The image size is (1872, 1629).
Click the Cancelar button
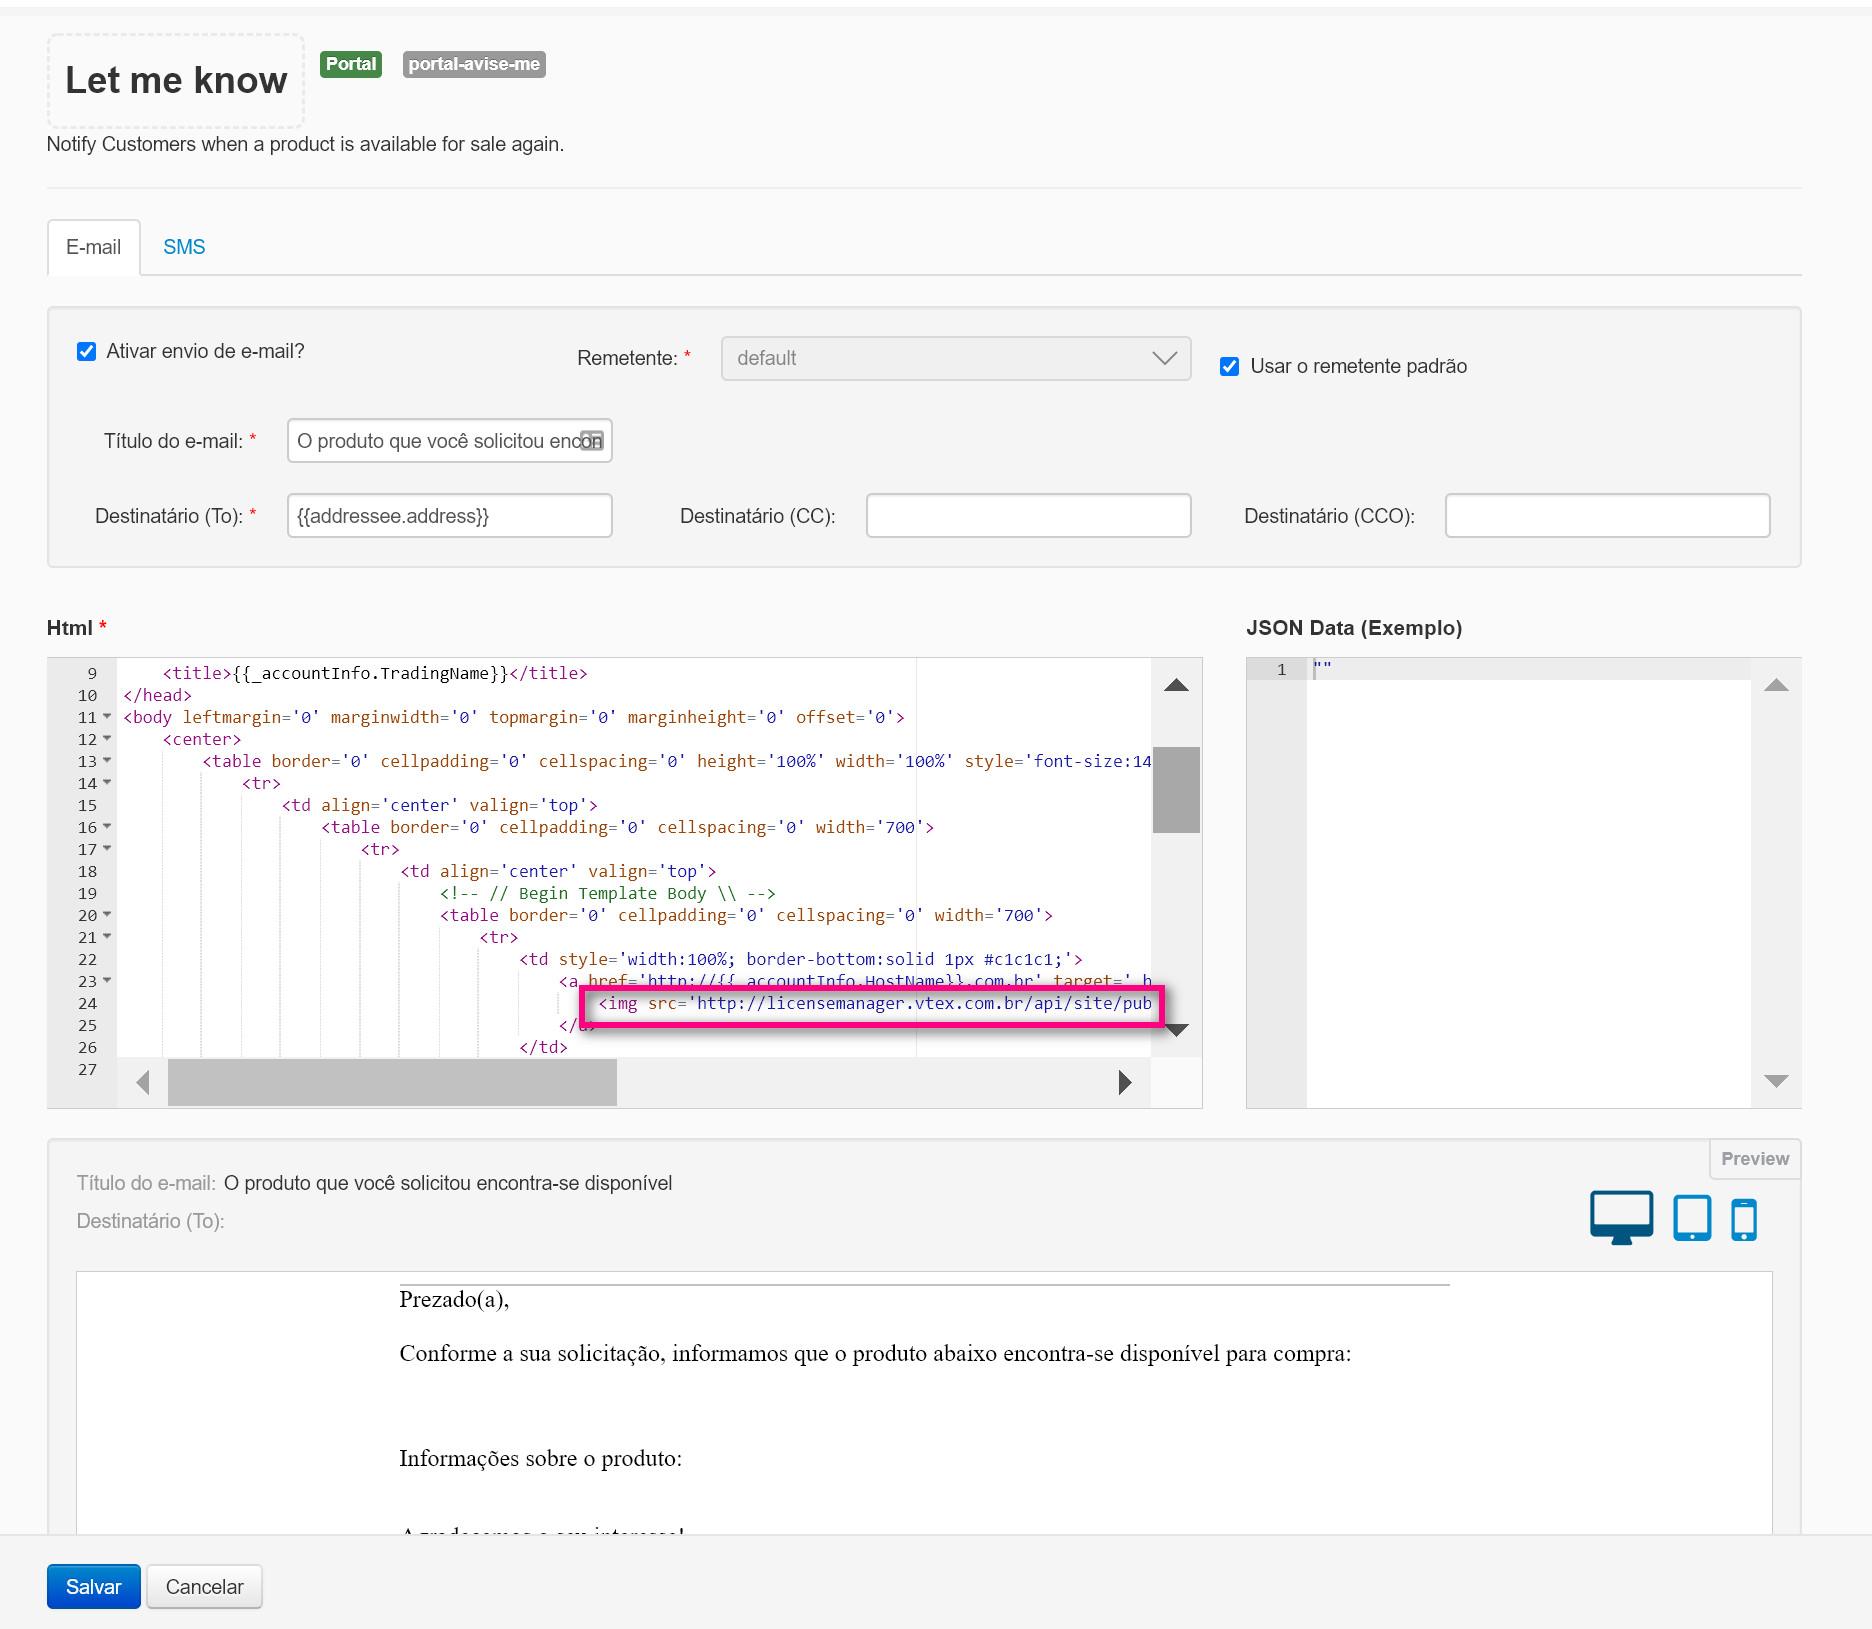pyautogui.click(x=204, y=1587)
